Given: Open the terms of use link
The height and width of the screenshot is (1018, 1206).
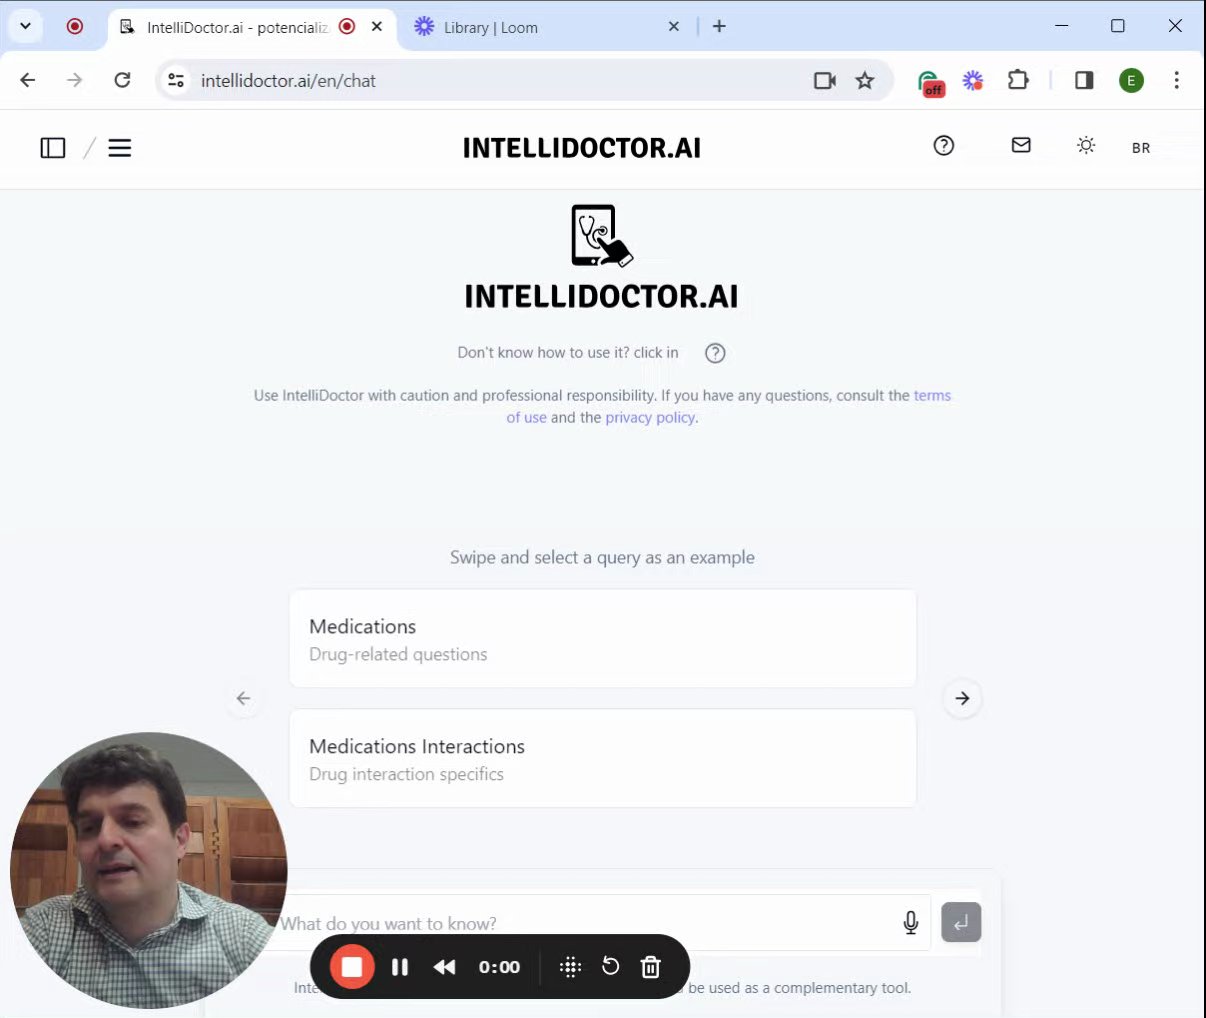Looking at the screenshot, I should click(932, 396).
